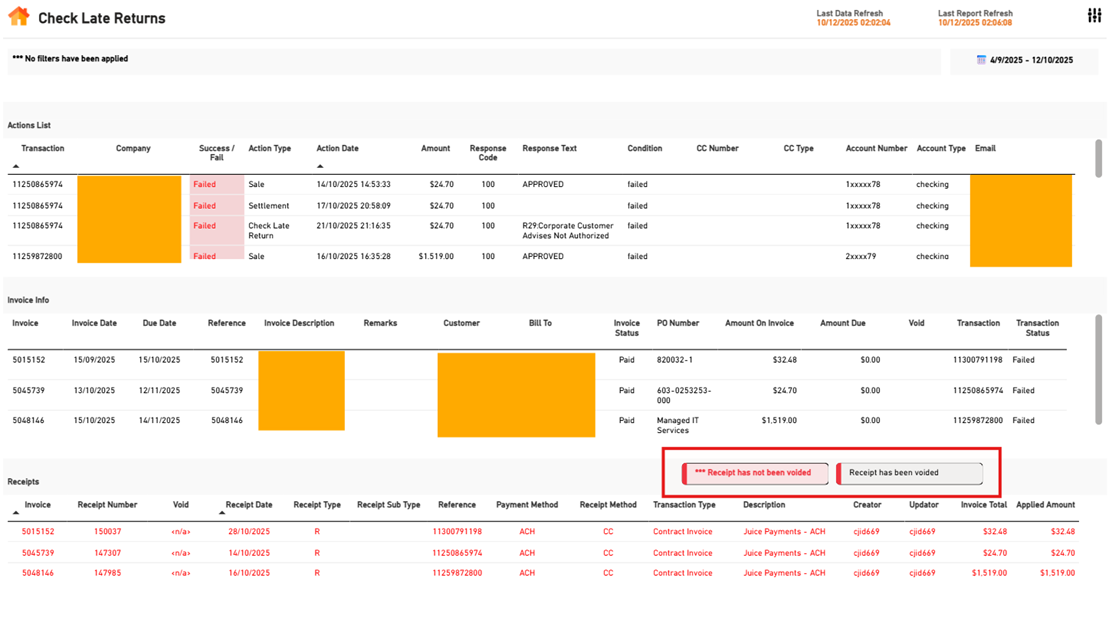The width and height of the screenshot is (1112, 617).
Task: Select transaction 11300791198 in Invoice Info
Action: point(977,360)
